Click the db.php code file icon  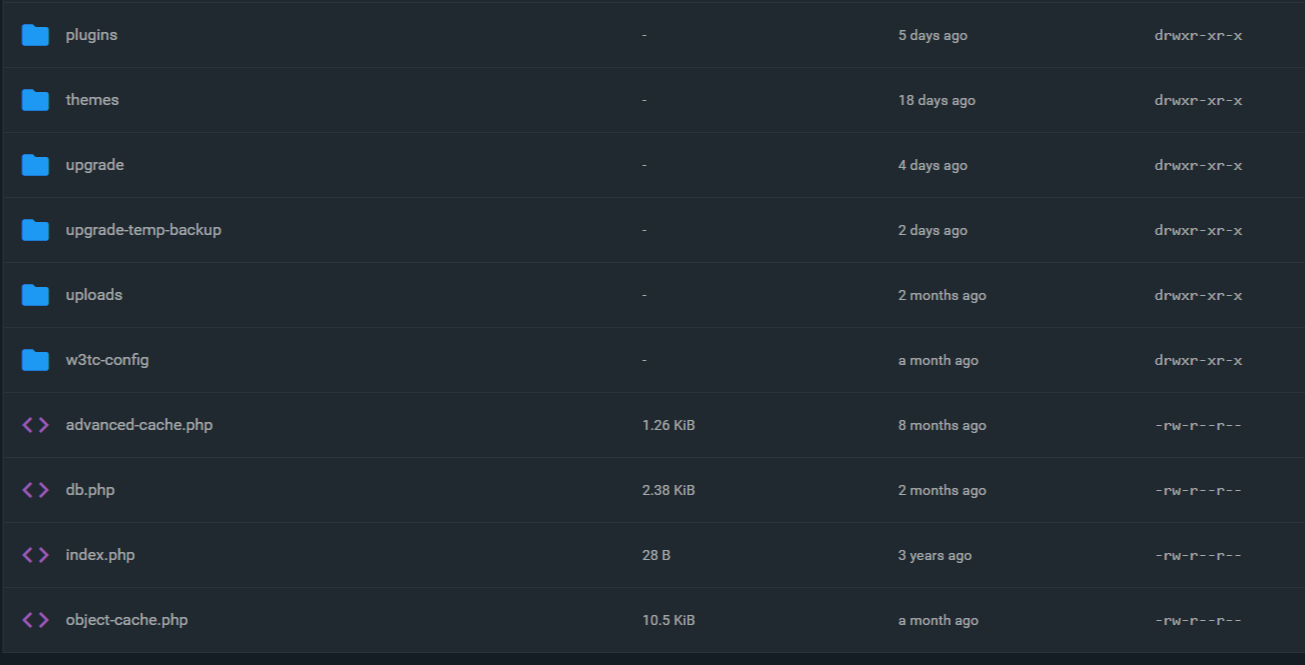[35, 490]
